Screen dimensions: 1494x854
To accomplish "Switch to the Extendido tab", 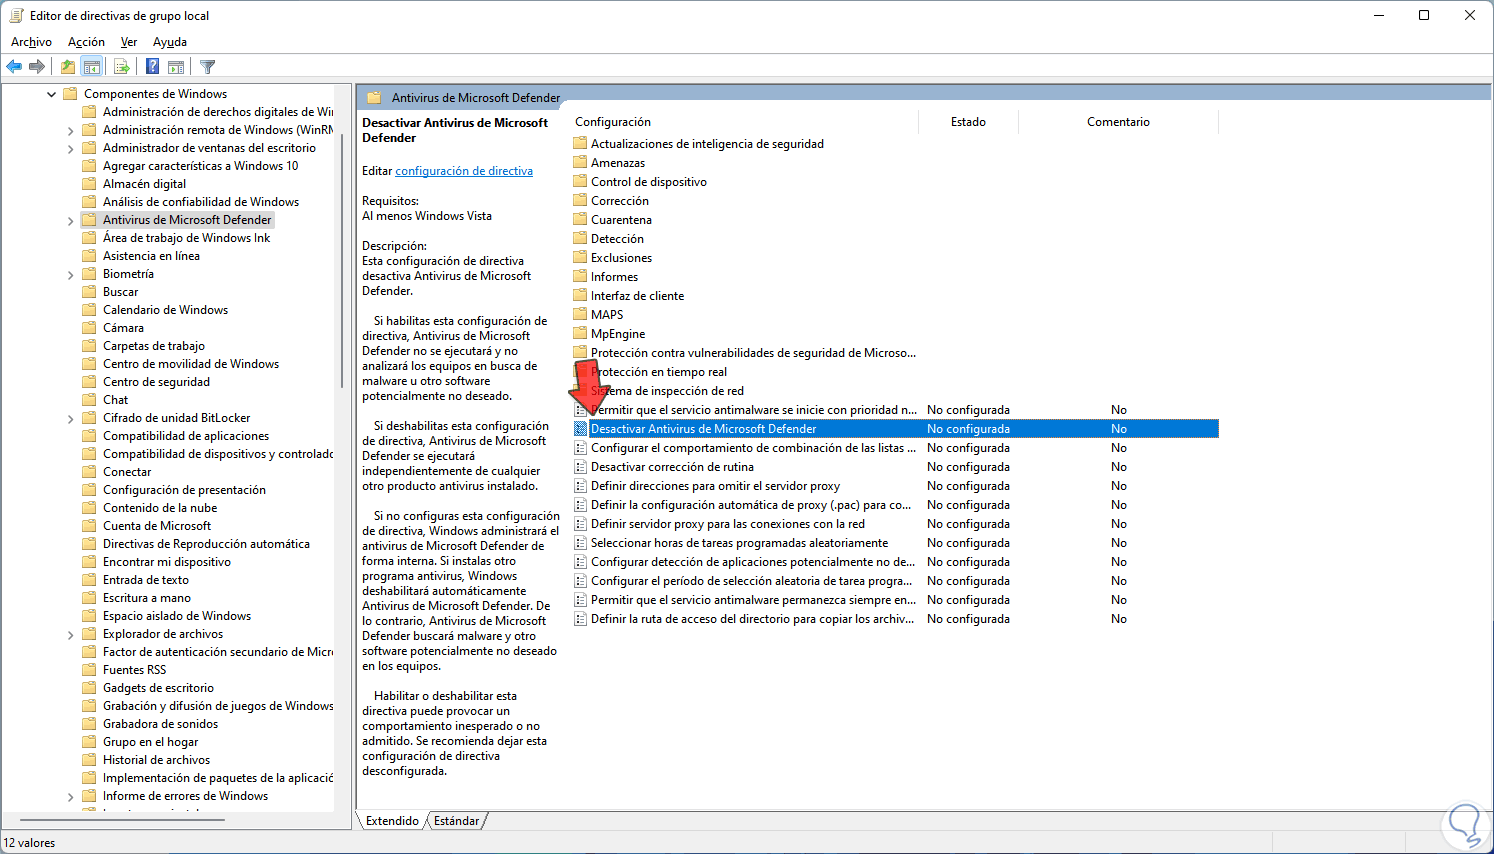I will [392, 821].
